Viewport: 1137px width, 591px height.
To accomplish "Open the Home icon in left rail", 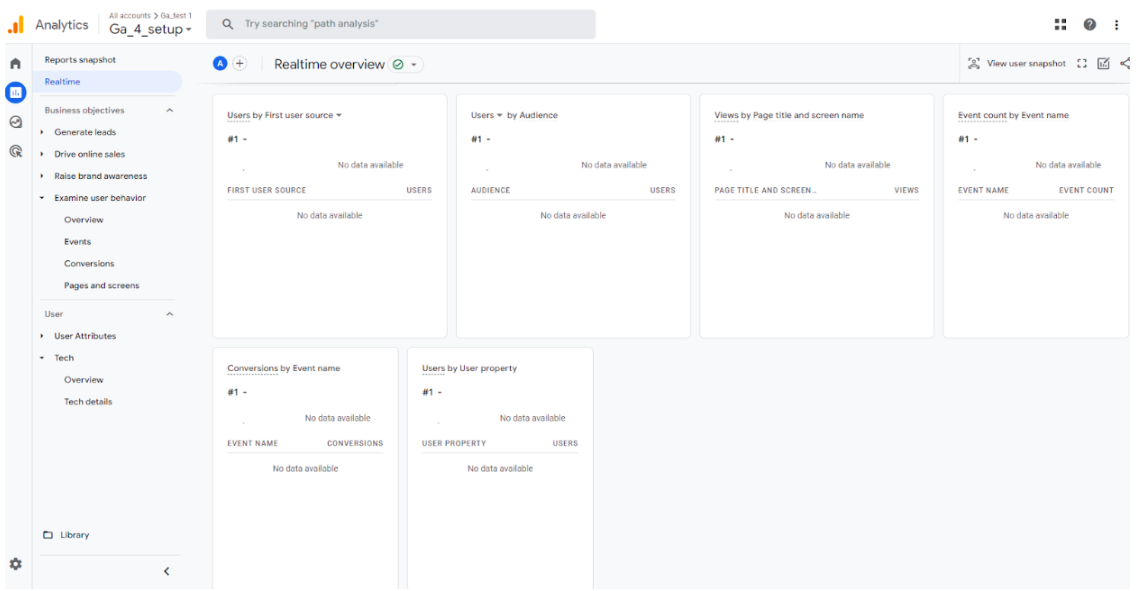I will coord(15,64).
